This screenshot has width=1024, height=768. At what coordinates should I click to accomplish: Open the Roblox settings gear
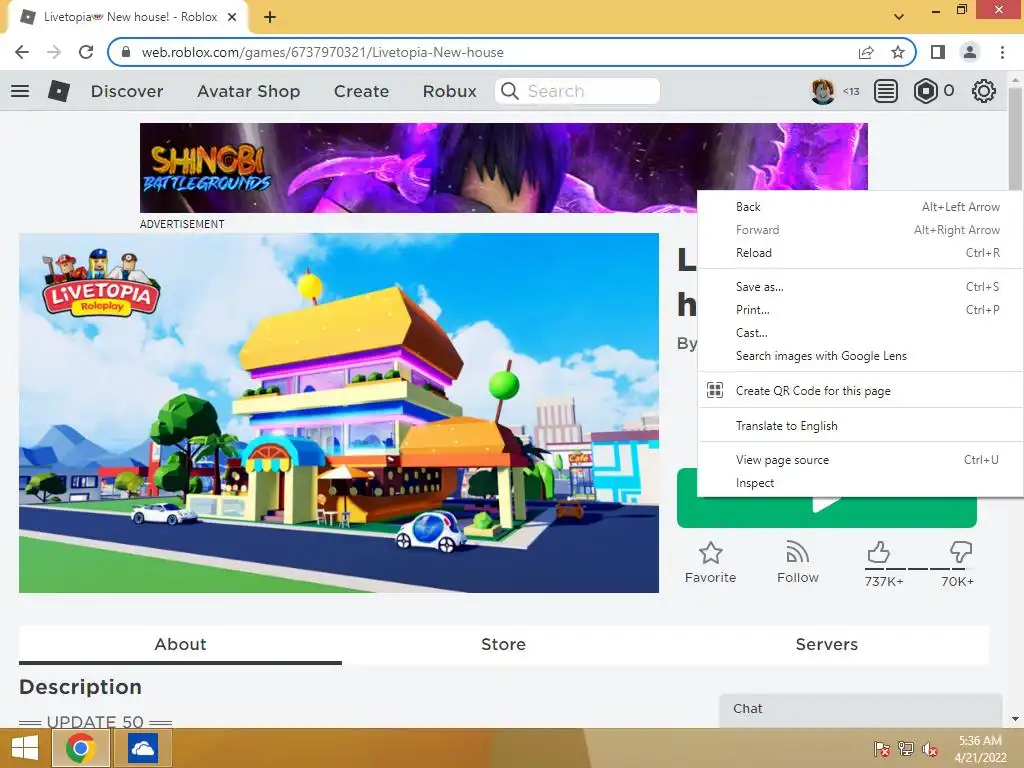984,91
